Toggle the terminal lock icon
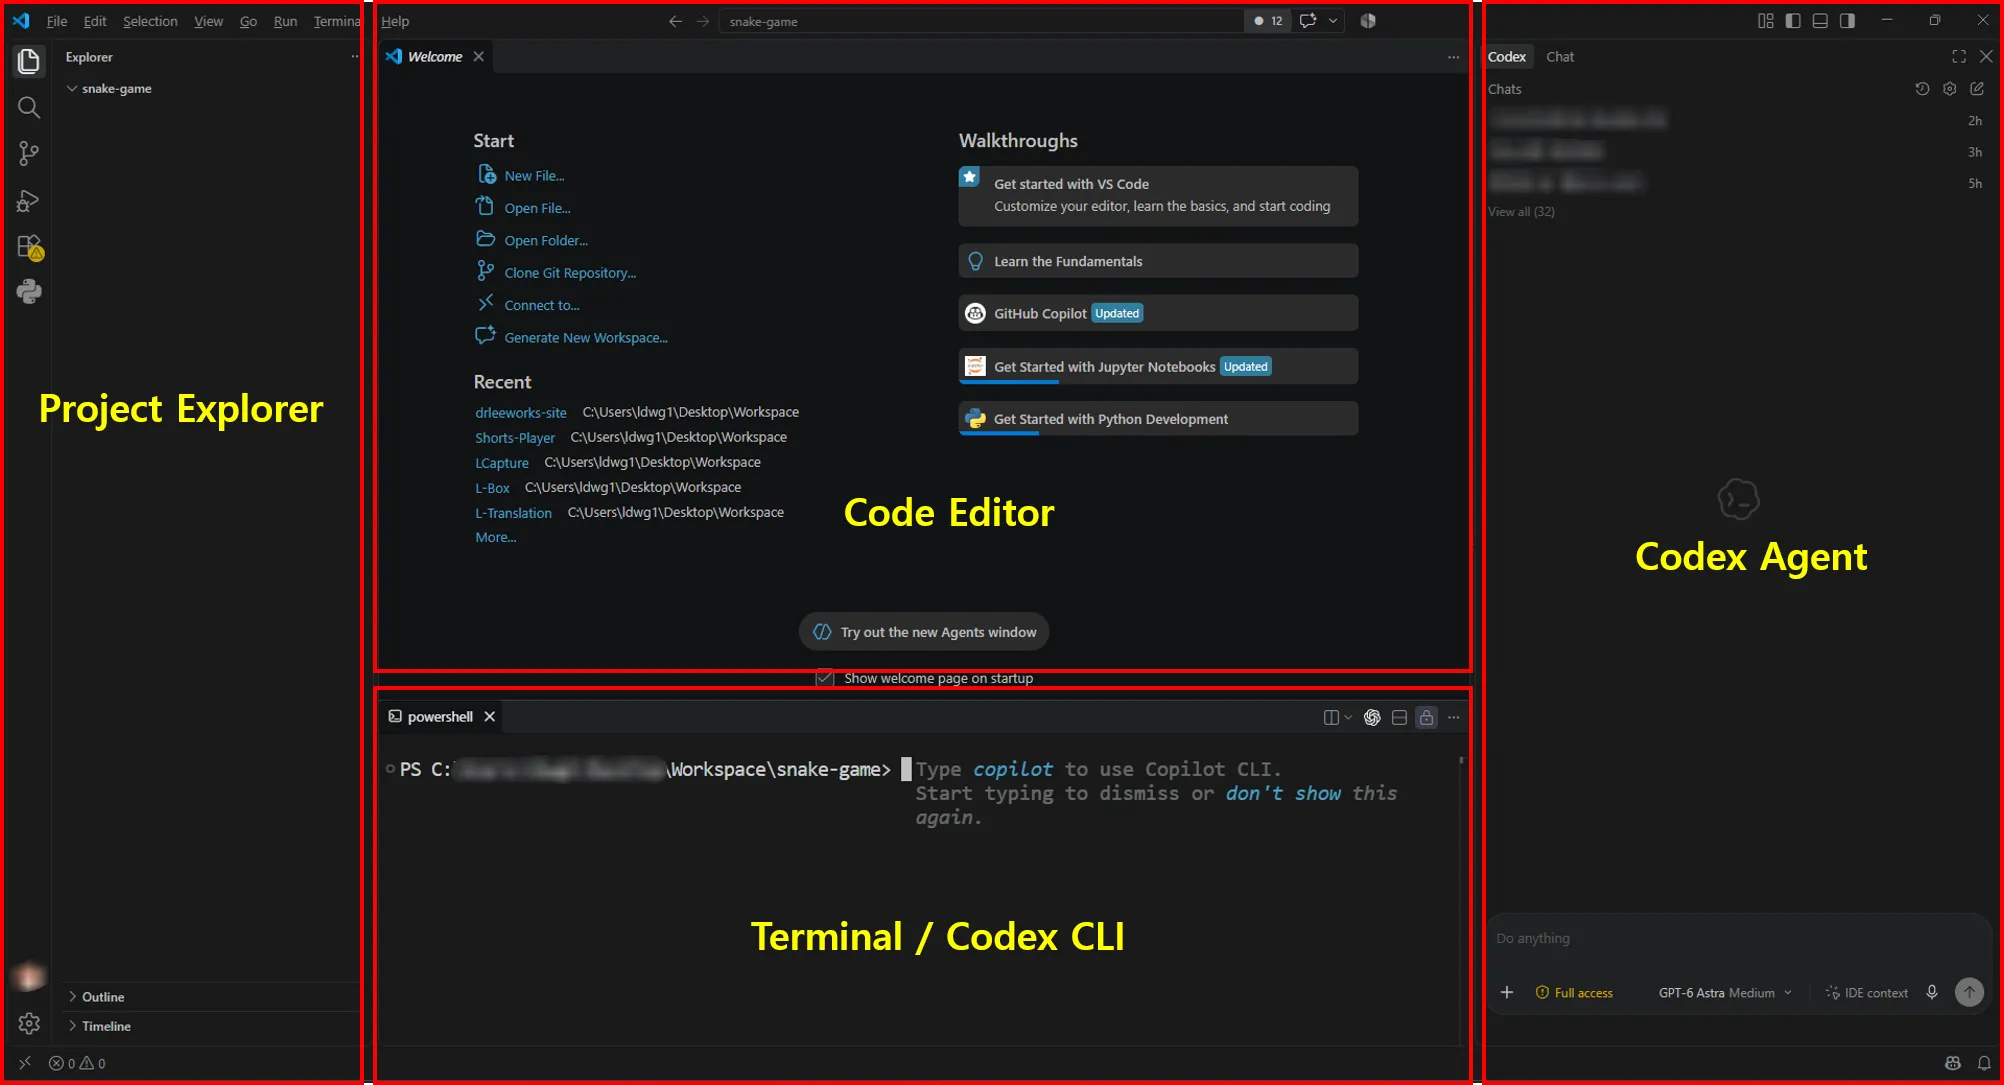Viewport: 2004px width, 1085px height. point(1427,717)
